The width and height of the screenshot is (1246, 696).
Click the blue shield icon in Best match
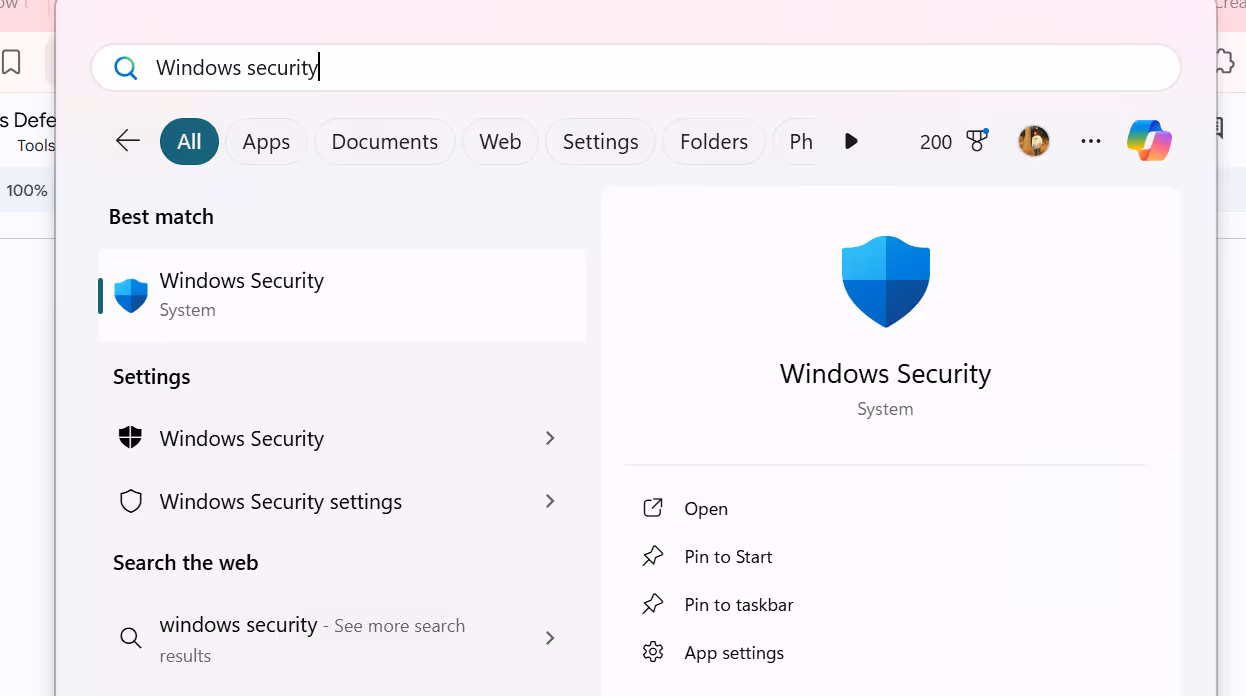(131, 295)
